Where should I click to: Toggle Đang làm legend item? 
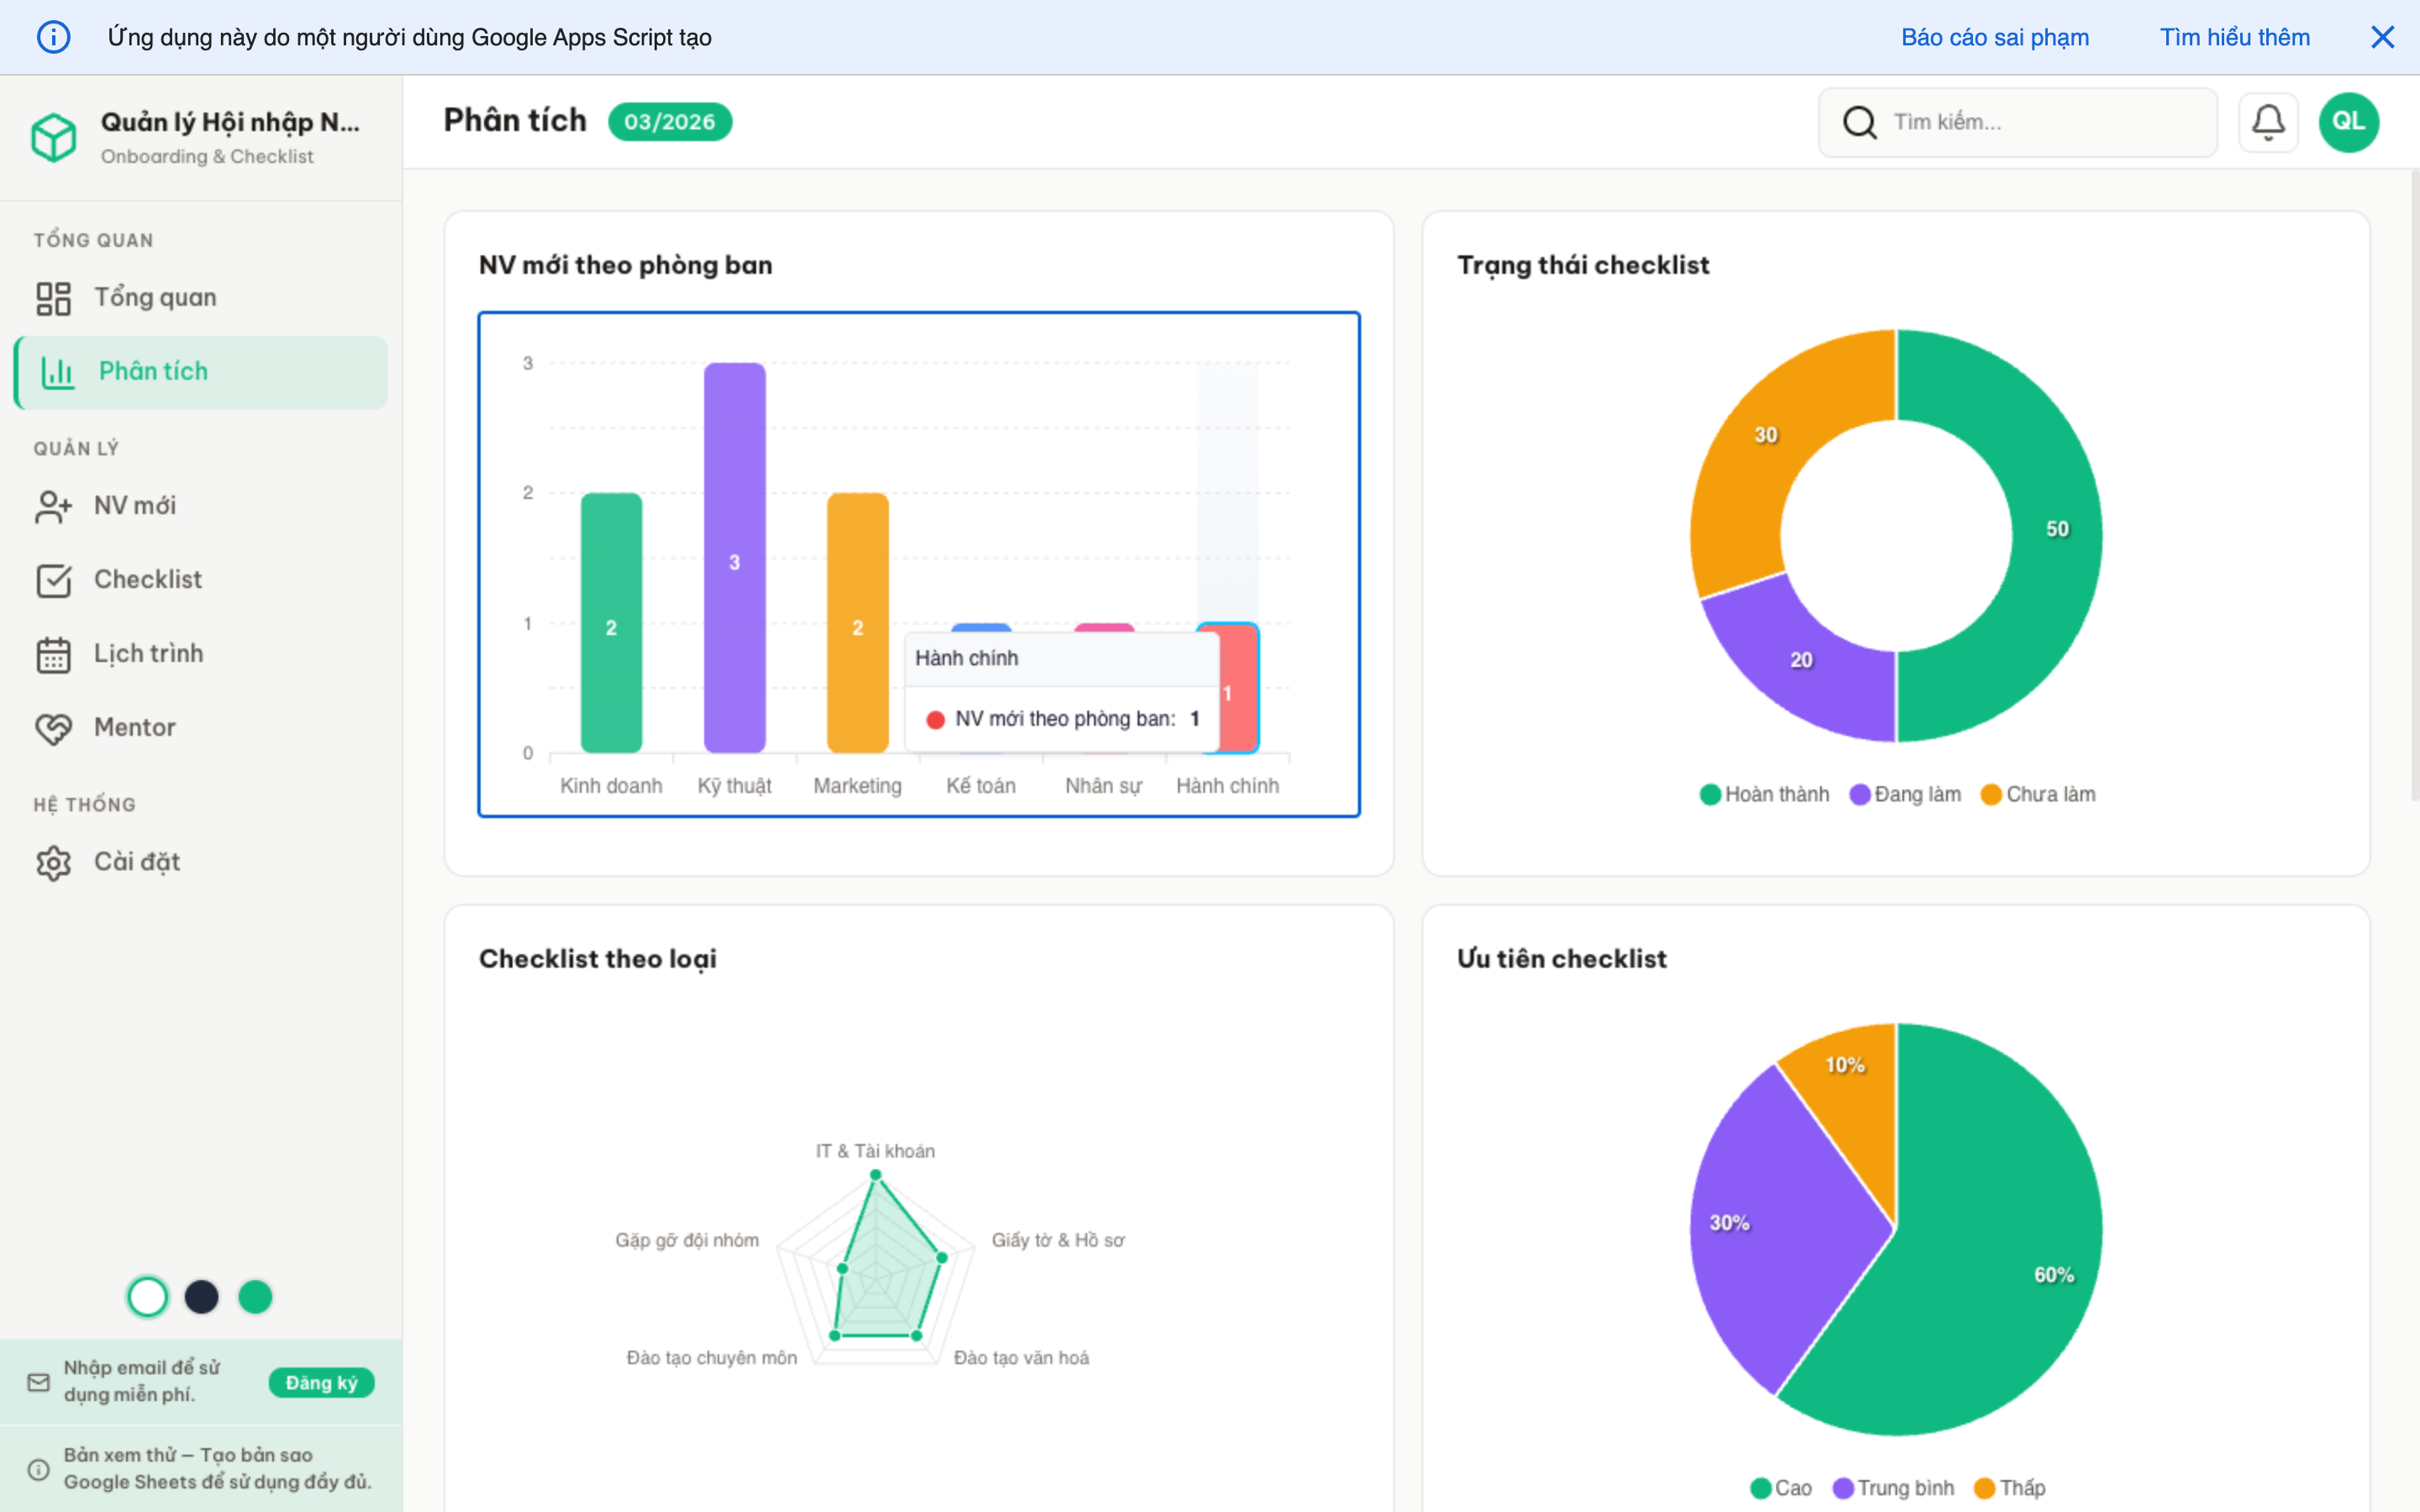(x=1905, y=794)
